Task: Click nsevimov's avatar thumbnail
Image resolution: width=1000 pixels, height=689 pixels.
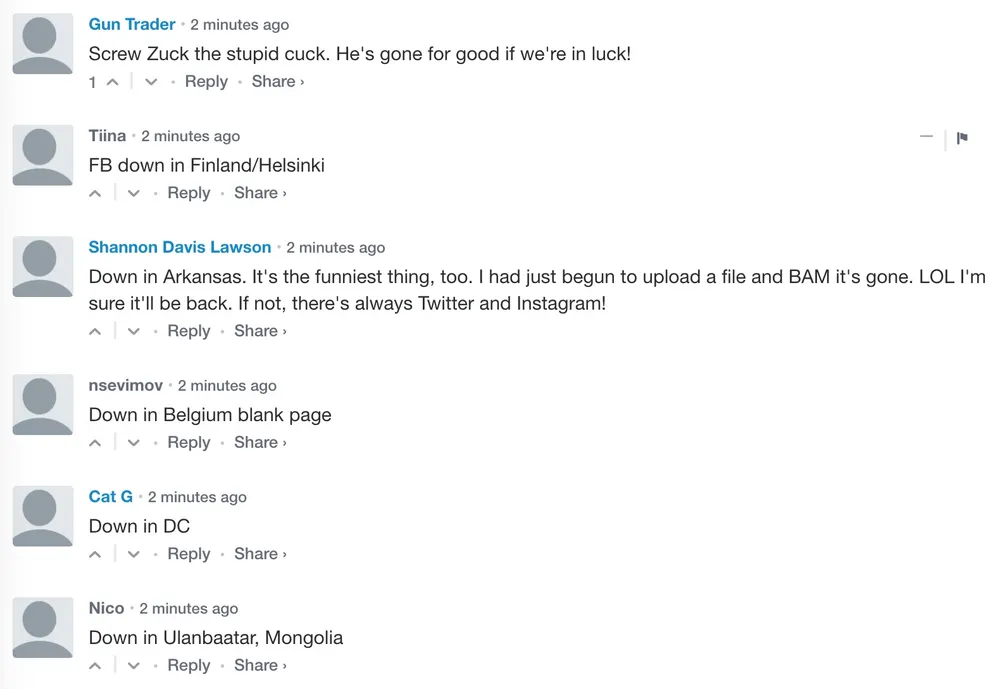Action: point(43,404)
